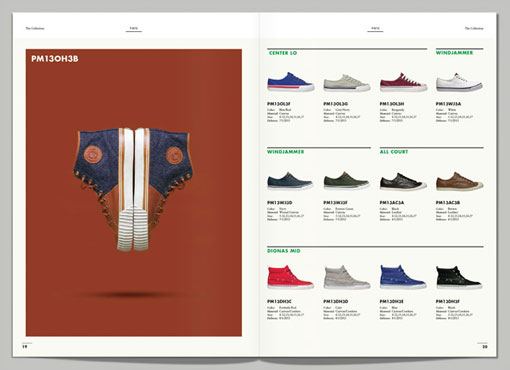This screenshot has width=510, height=370.
Task: Click product code PM13DH3C
Action: click(x=279, y=301)
